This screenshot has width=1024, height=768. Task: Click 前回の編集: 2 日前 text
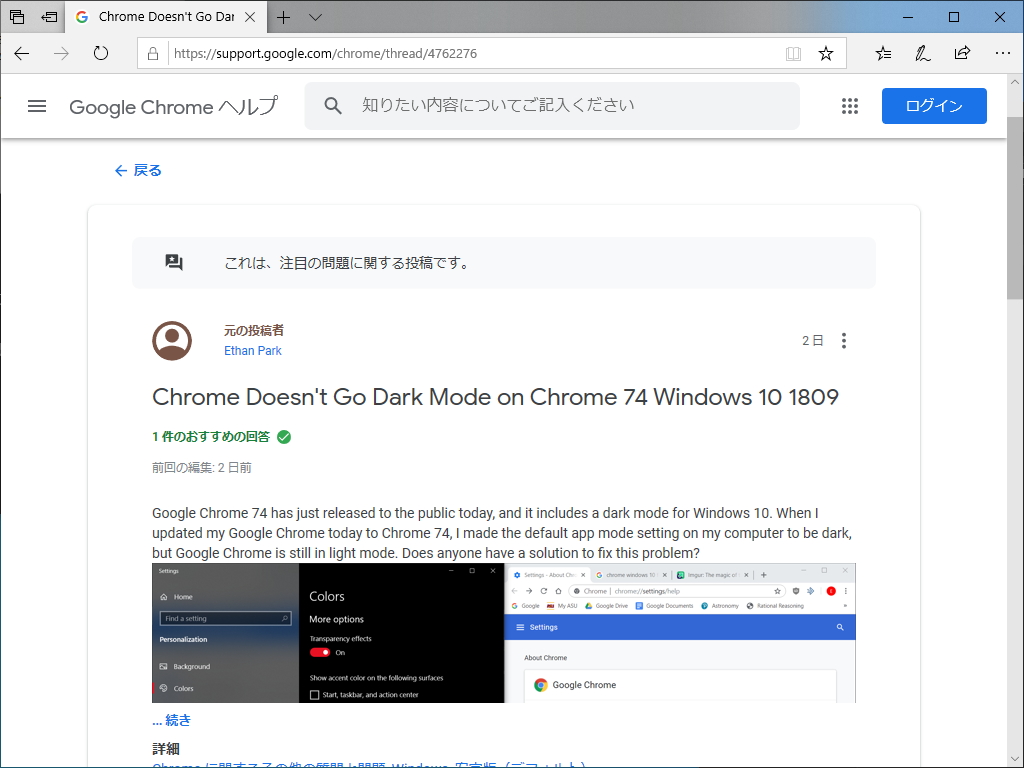202,468
